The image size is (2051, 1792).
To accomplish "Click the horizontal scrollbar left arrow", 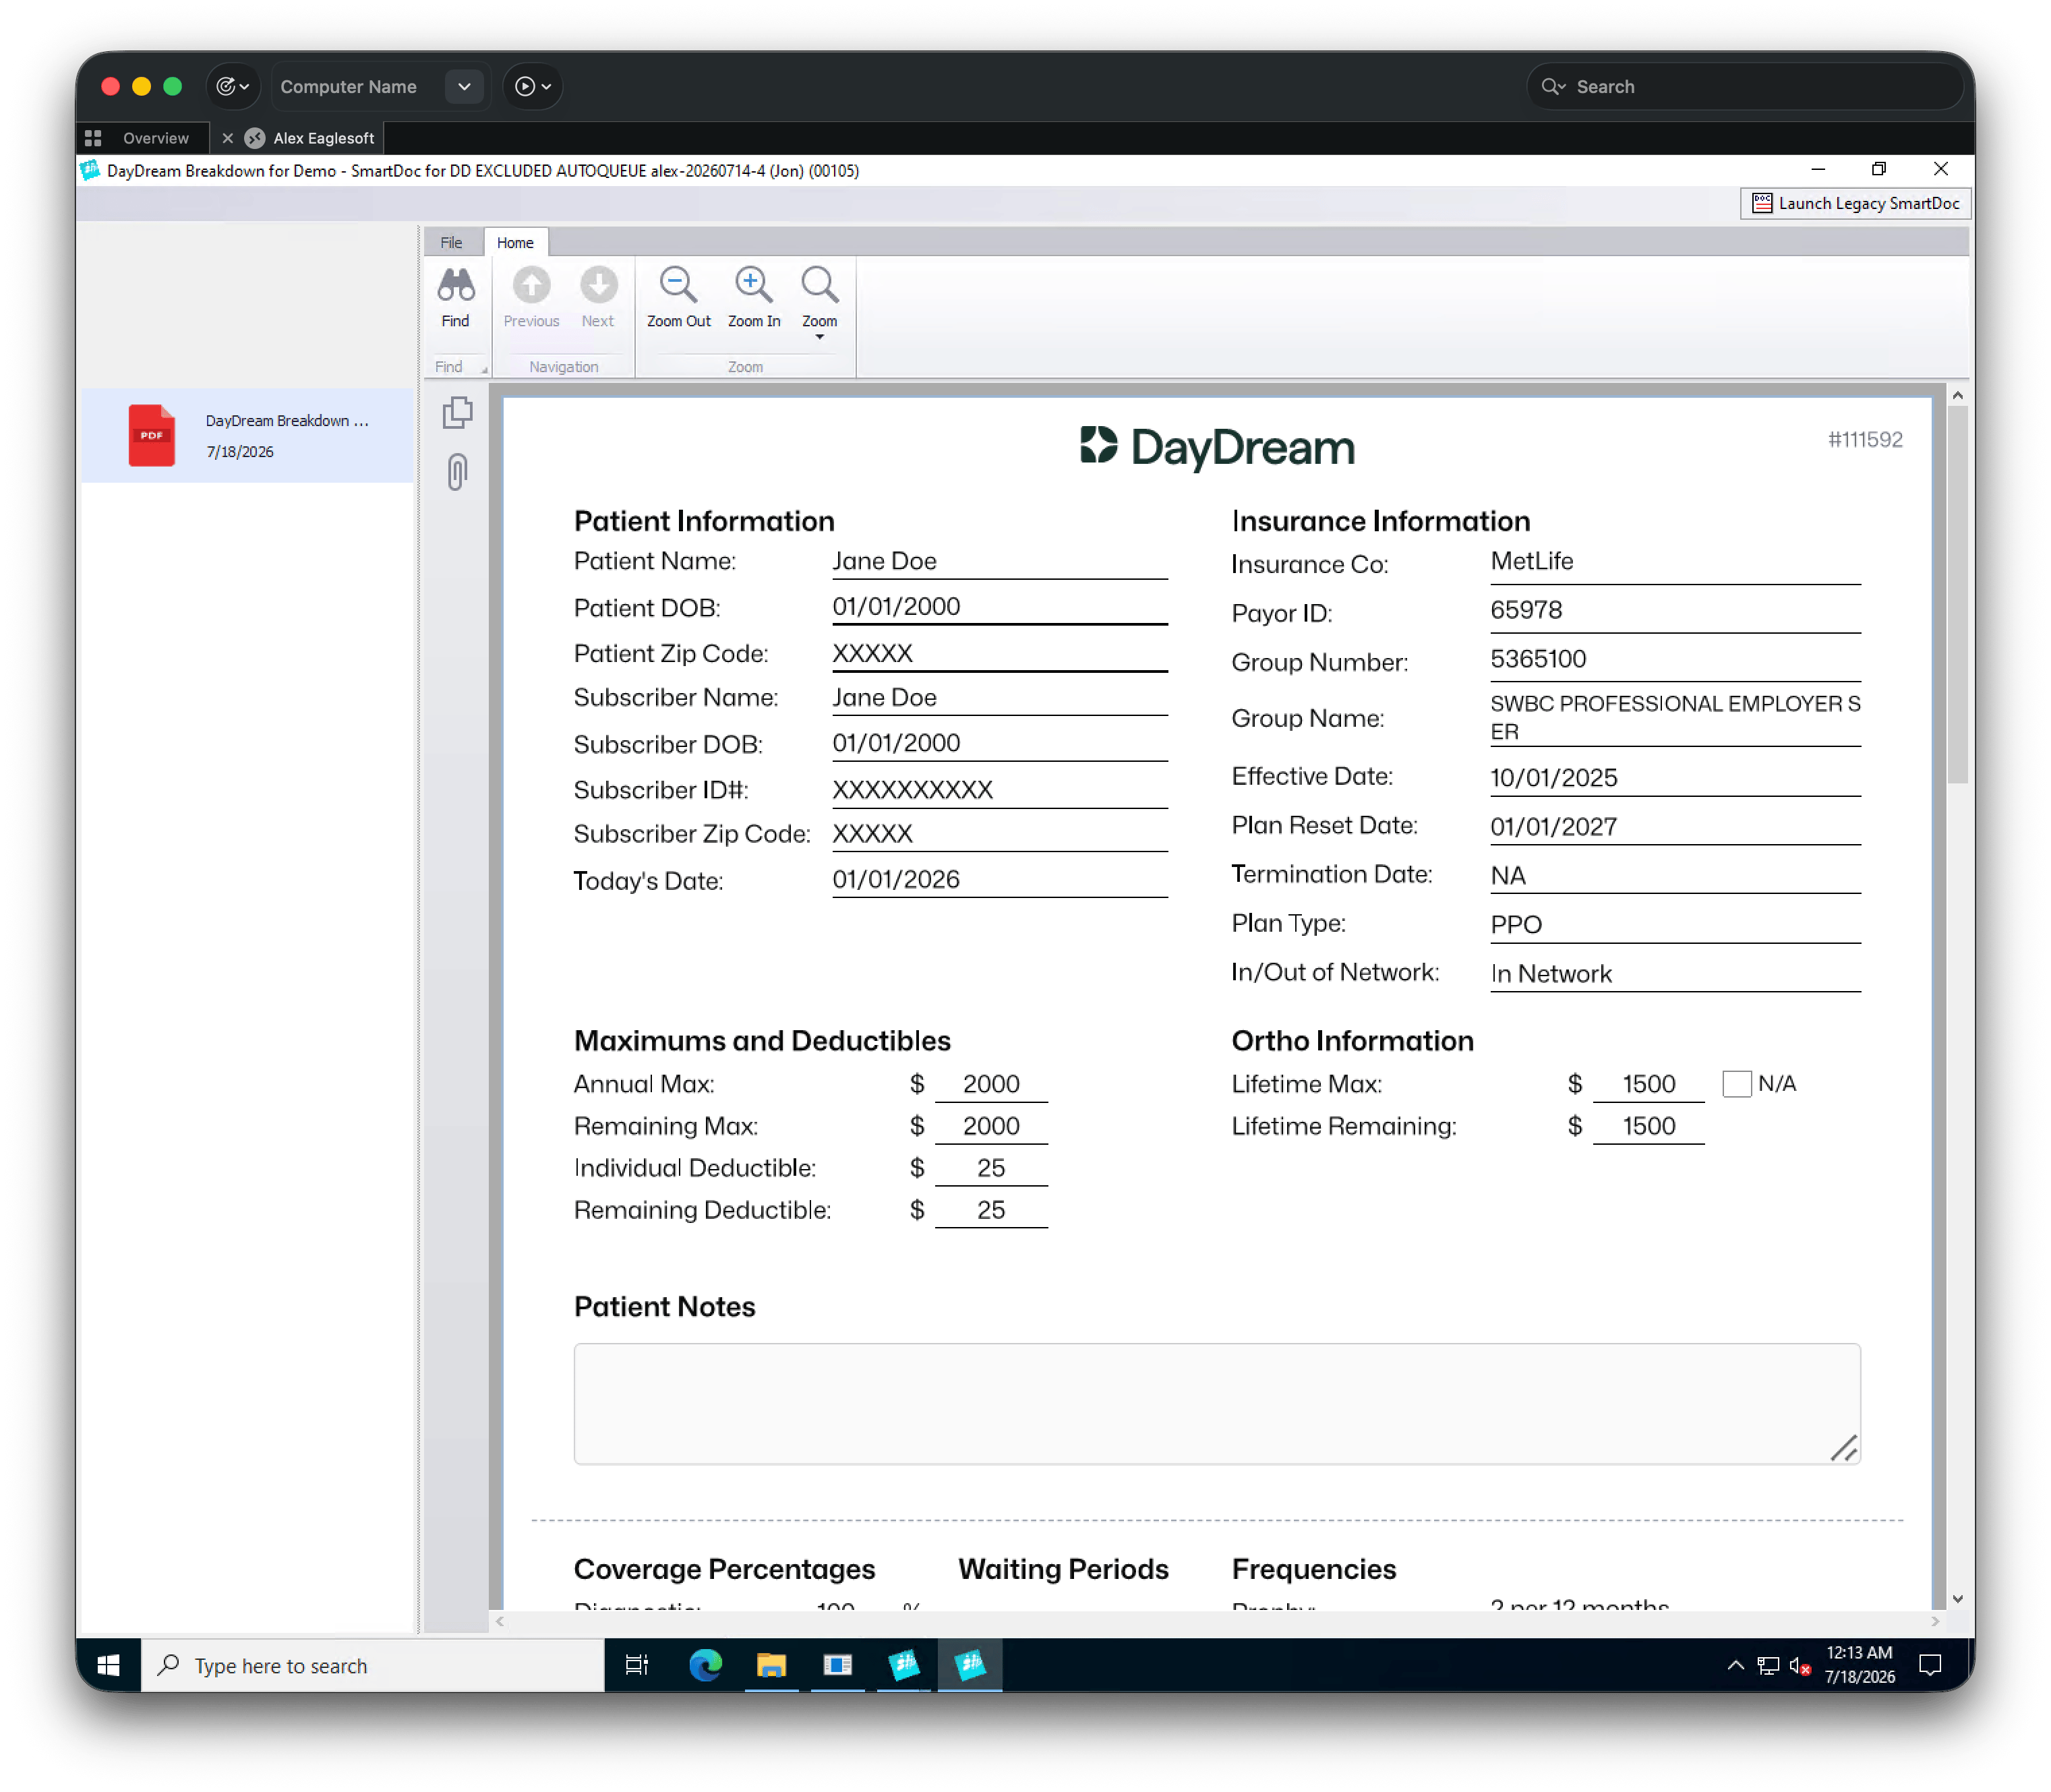I will point(500,1622).
